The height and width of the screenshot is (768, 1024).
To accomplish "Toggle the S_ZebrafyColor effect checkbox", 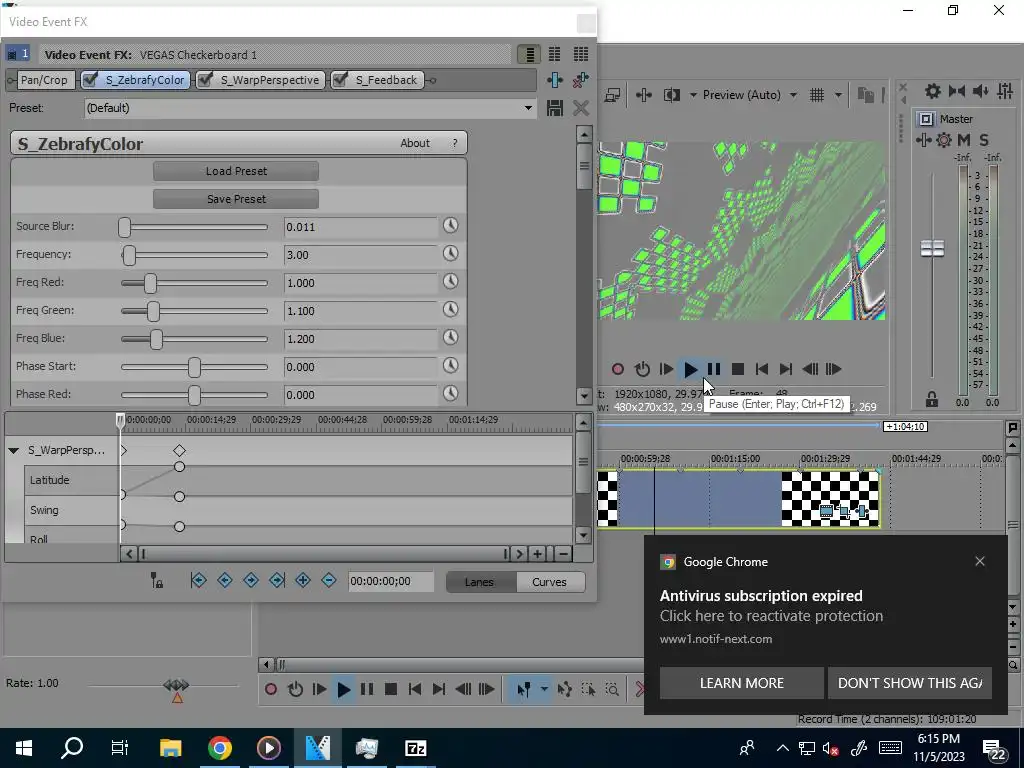I will 91,80.
